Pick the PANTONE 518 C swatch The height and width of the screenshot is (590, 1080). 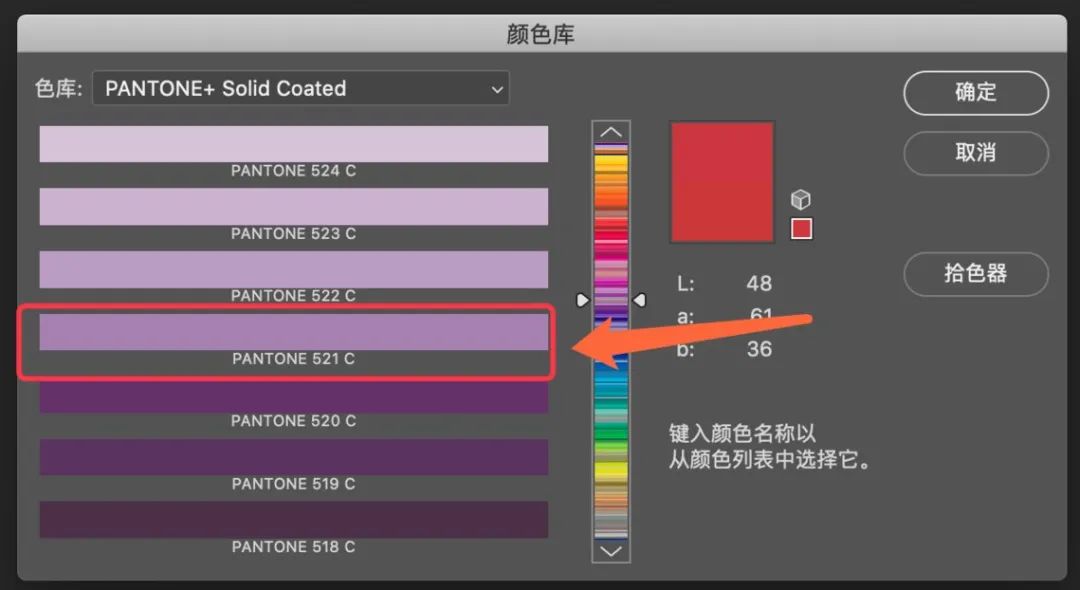point(294,520)
